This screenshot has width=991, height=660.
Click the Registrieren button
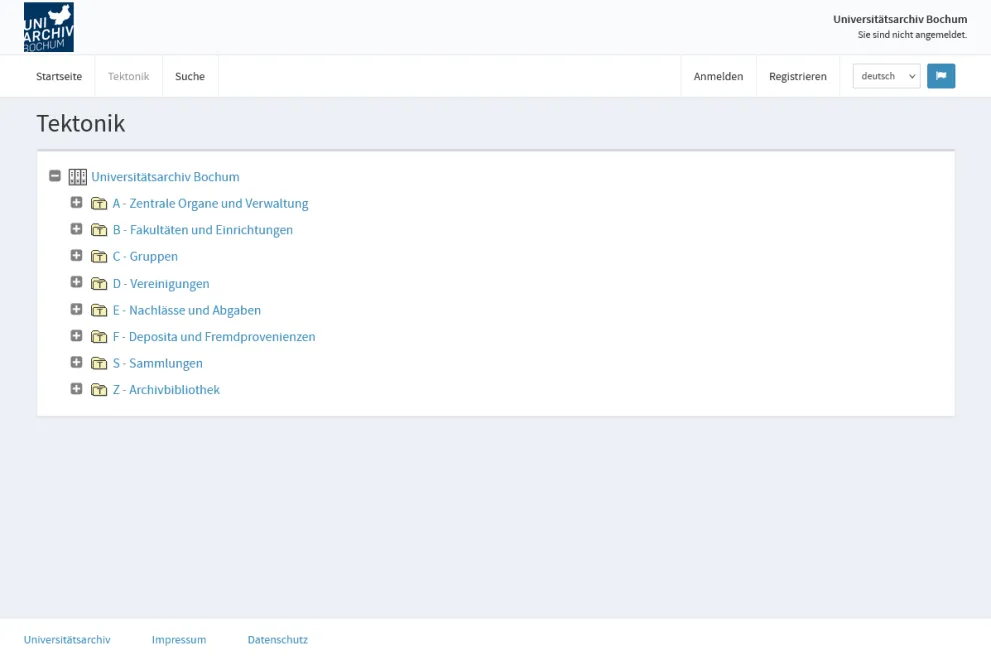pyautogui.click(x=797, y=75)
